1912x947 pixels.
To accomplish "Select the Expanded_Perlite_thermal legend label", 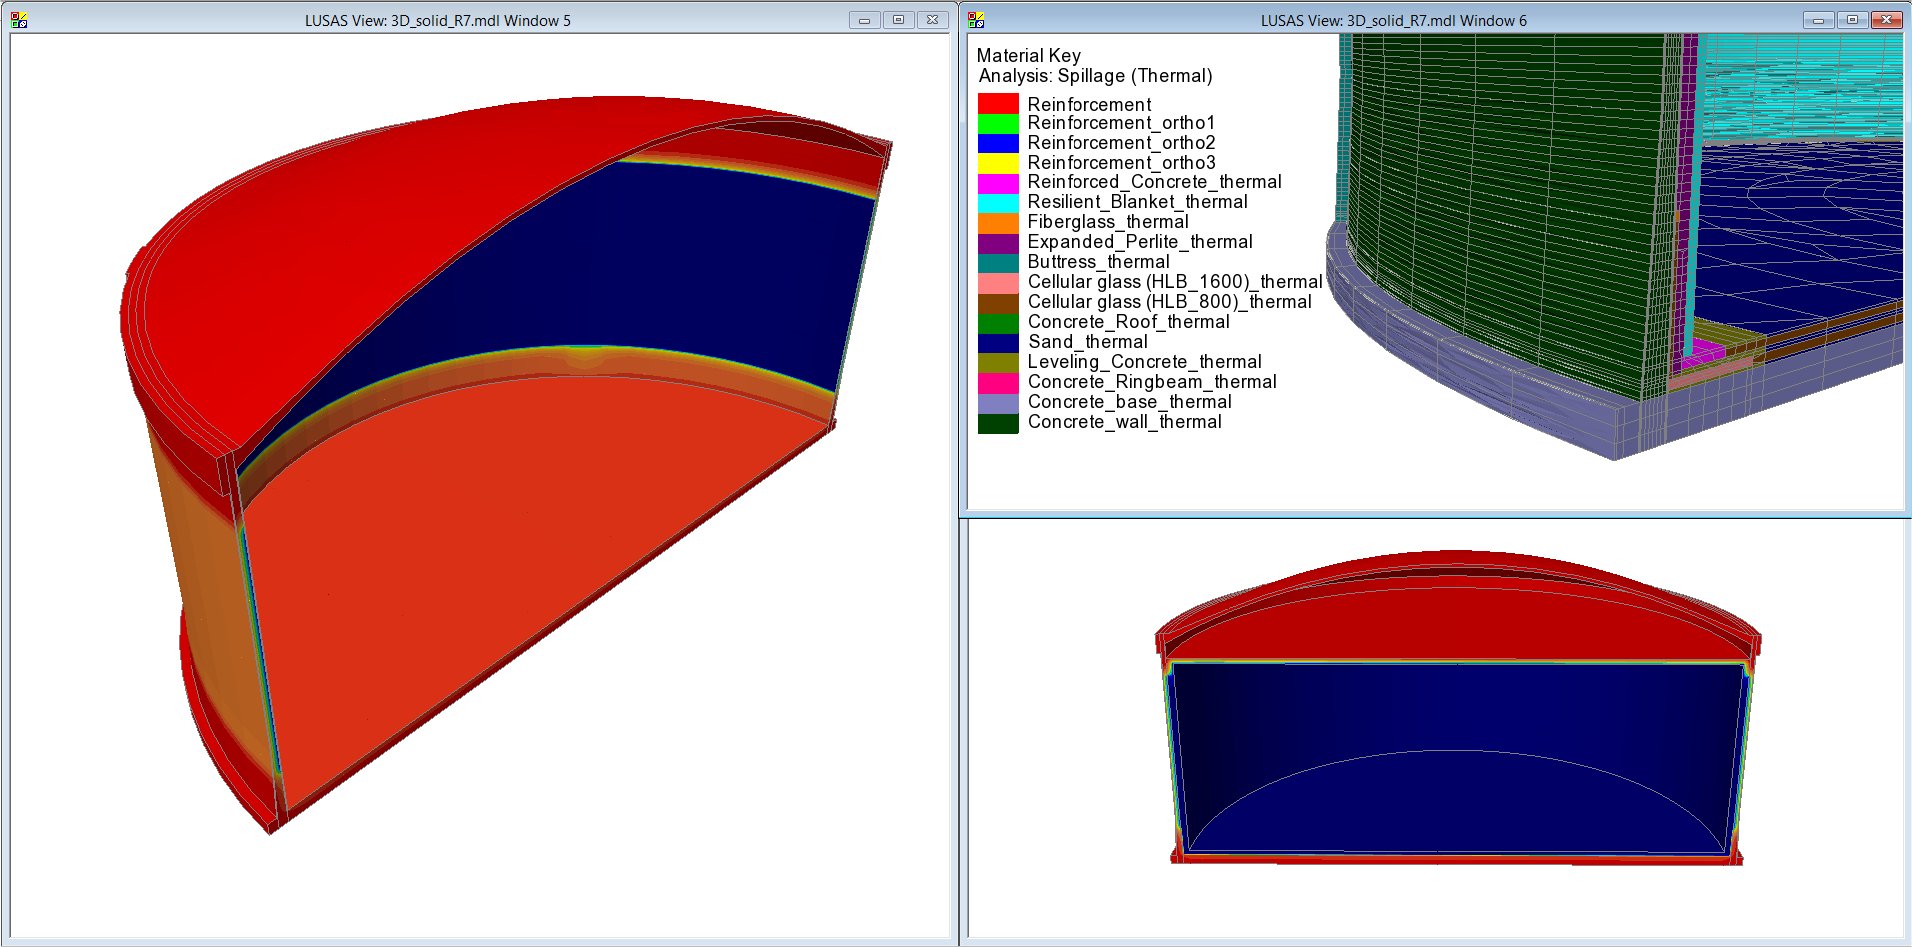I will tap(1139, 242).
